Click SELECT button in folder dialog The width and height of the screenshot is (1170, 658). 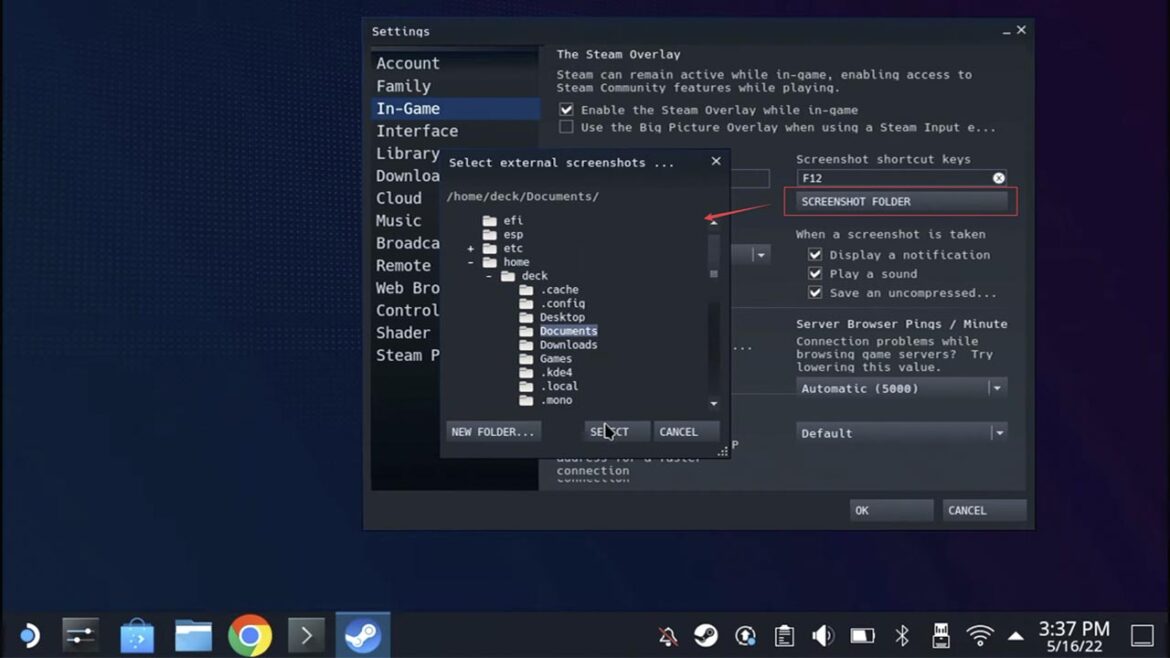(616, 432)
